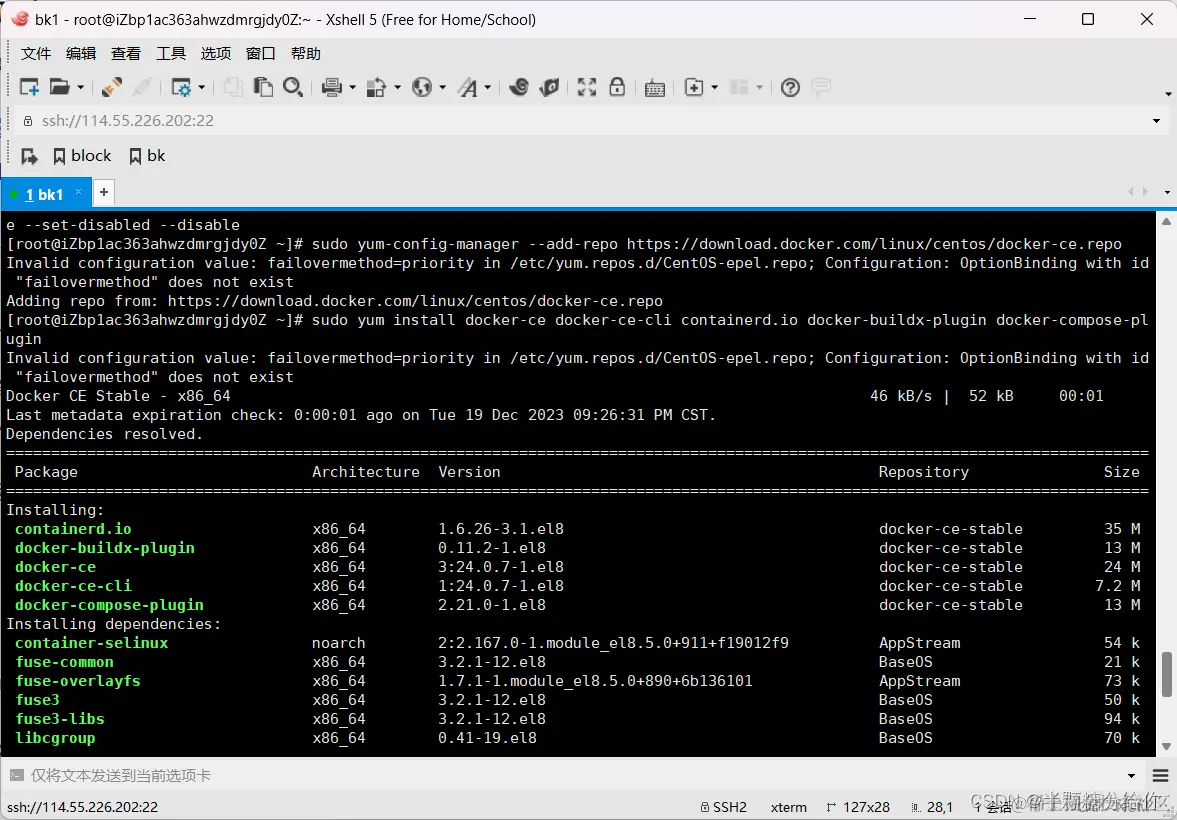Image resolution: width=1177 pixels, height=820 pixels.
Task: Click the block quick command button
Action: 83,155
